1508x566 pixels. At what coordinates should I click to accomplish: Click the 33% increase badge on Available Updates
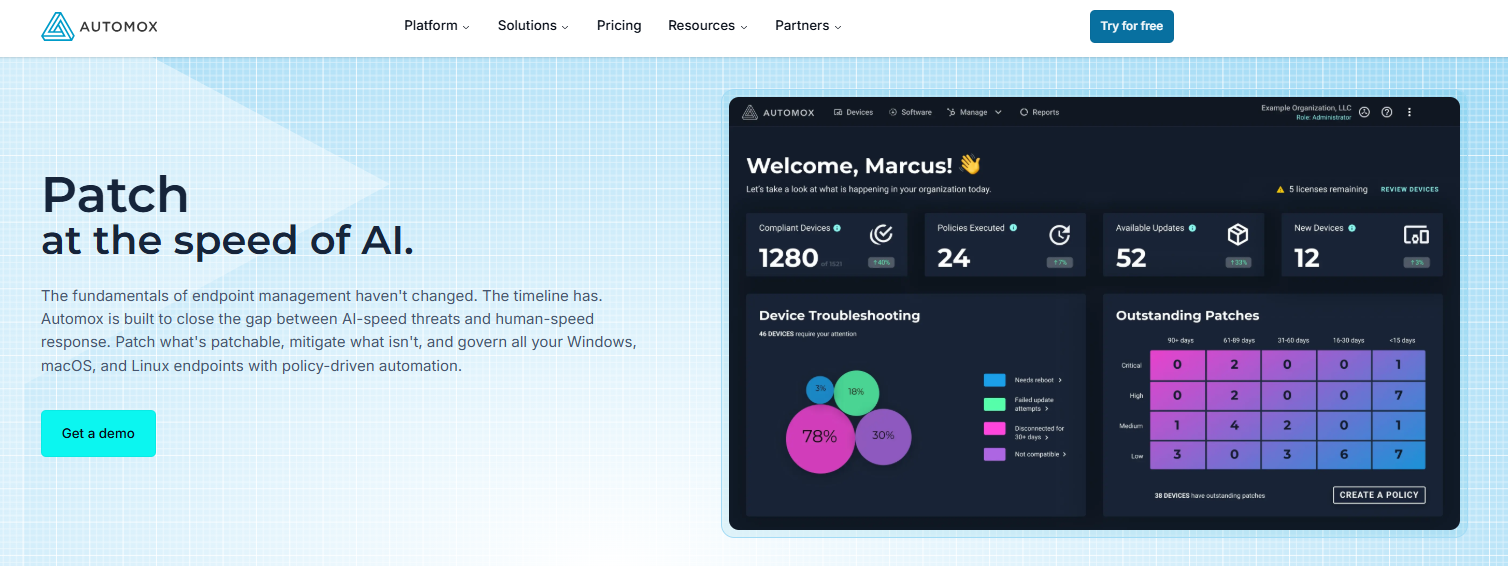[1238, 262]
